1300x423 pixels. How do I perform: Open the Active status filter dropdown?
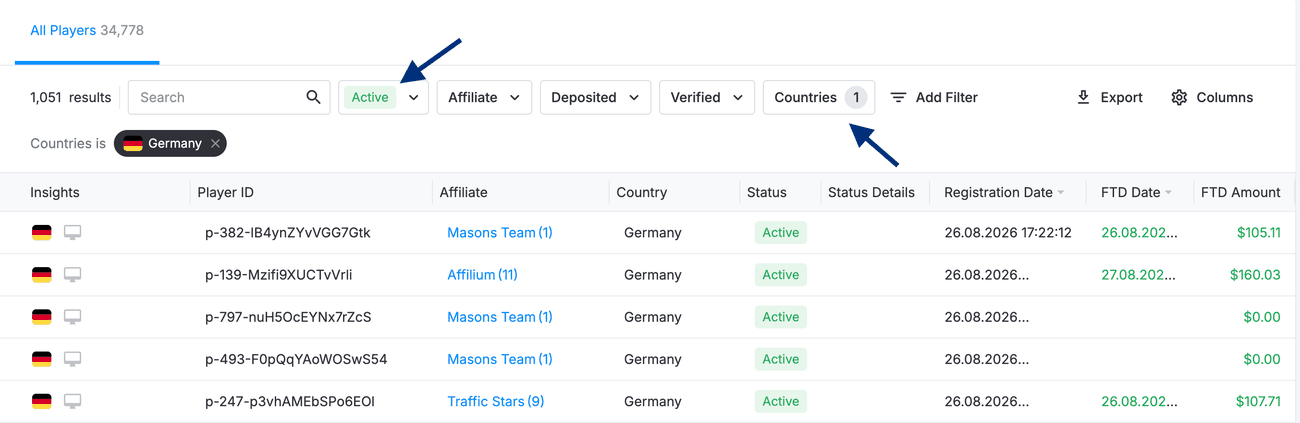[x=383, y=97]
